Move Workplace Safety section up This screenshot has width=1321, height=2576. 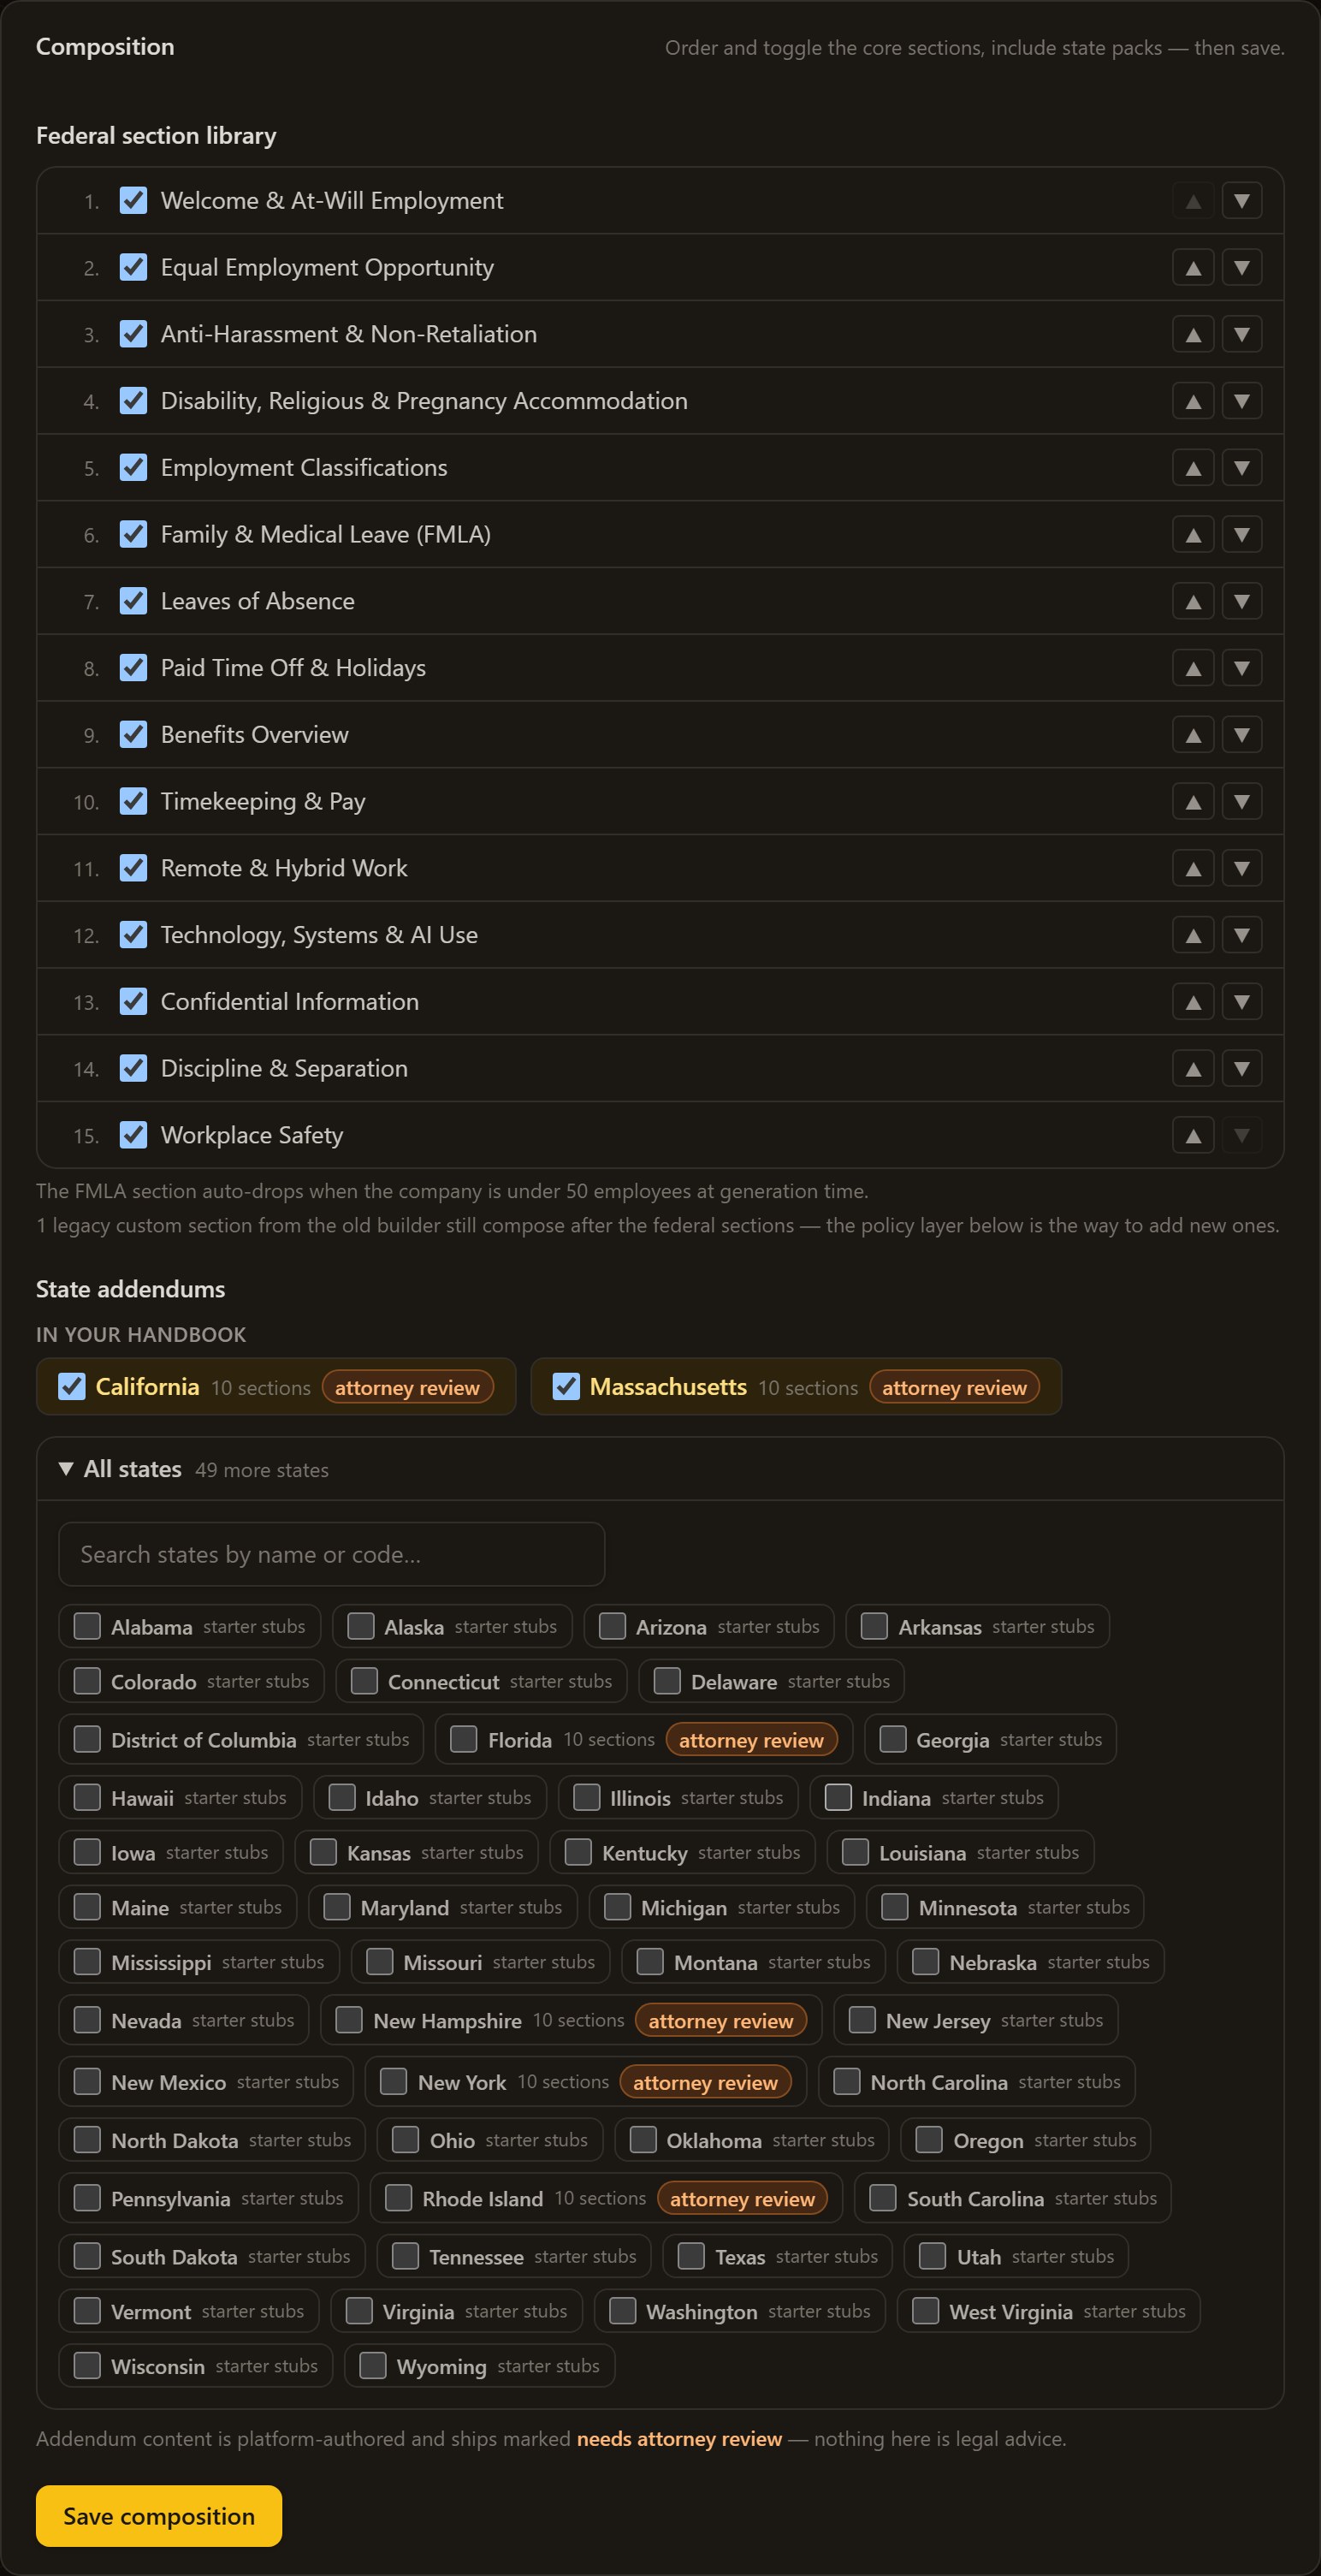pyautogui.click(x=1193, y=1135)
